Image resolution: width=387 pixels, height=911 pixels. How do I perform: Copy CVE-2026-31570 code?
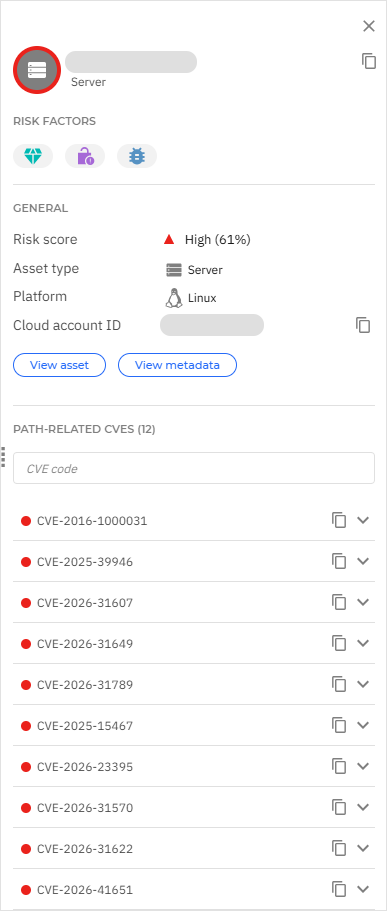[x=339, y=807]
